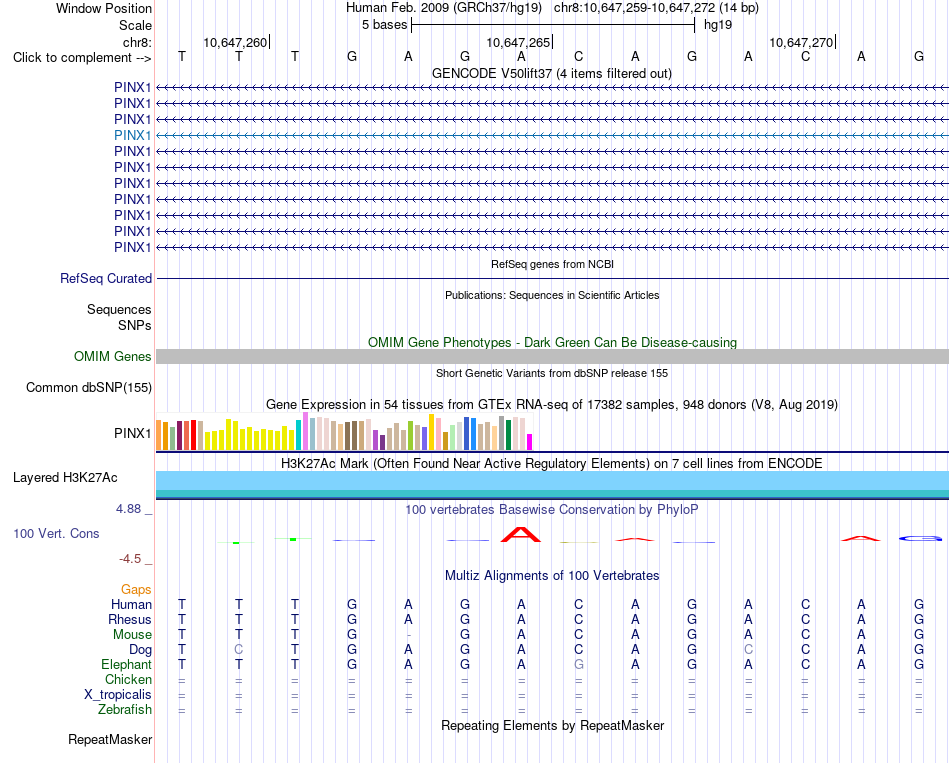Click the GENCODE V50lift37 track title
Image resolution: width=950 pixels, height=763 pixels.
click(552, 73)
